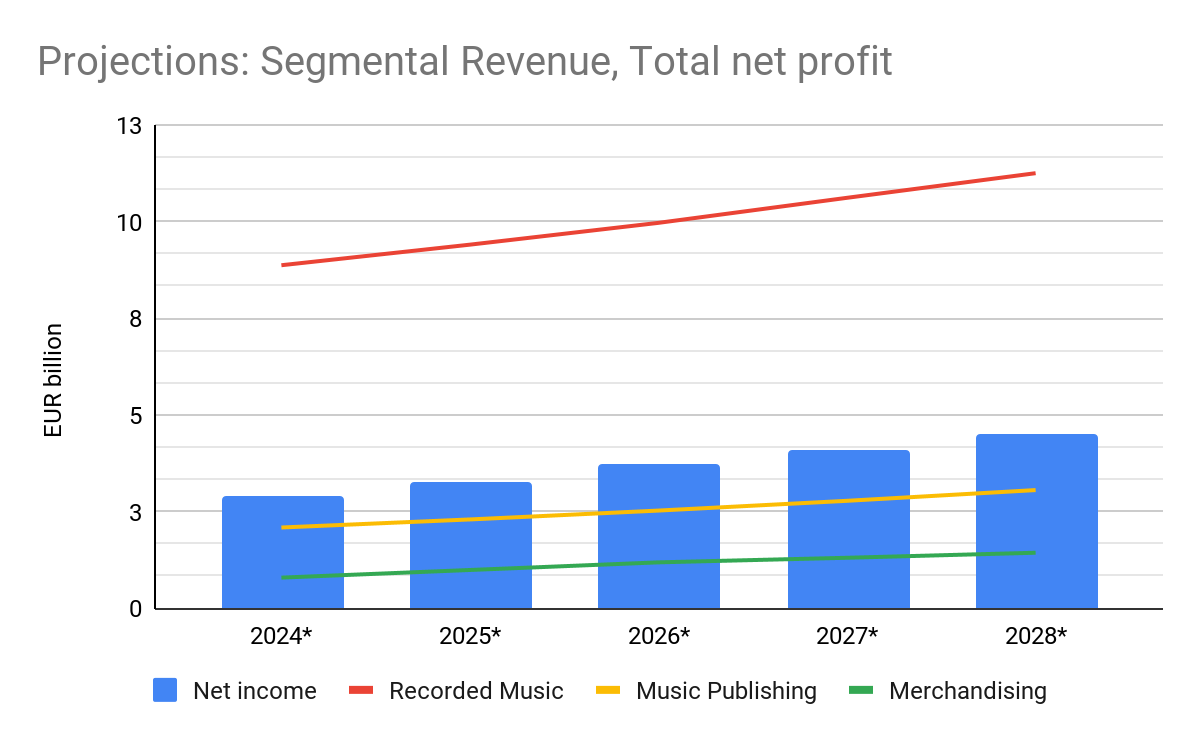This screenshot has width=1200, height=742.
Task: Click the 'EUR billion' y-axis title
Action: [53, 380]
